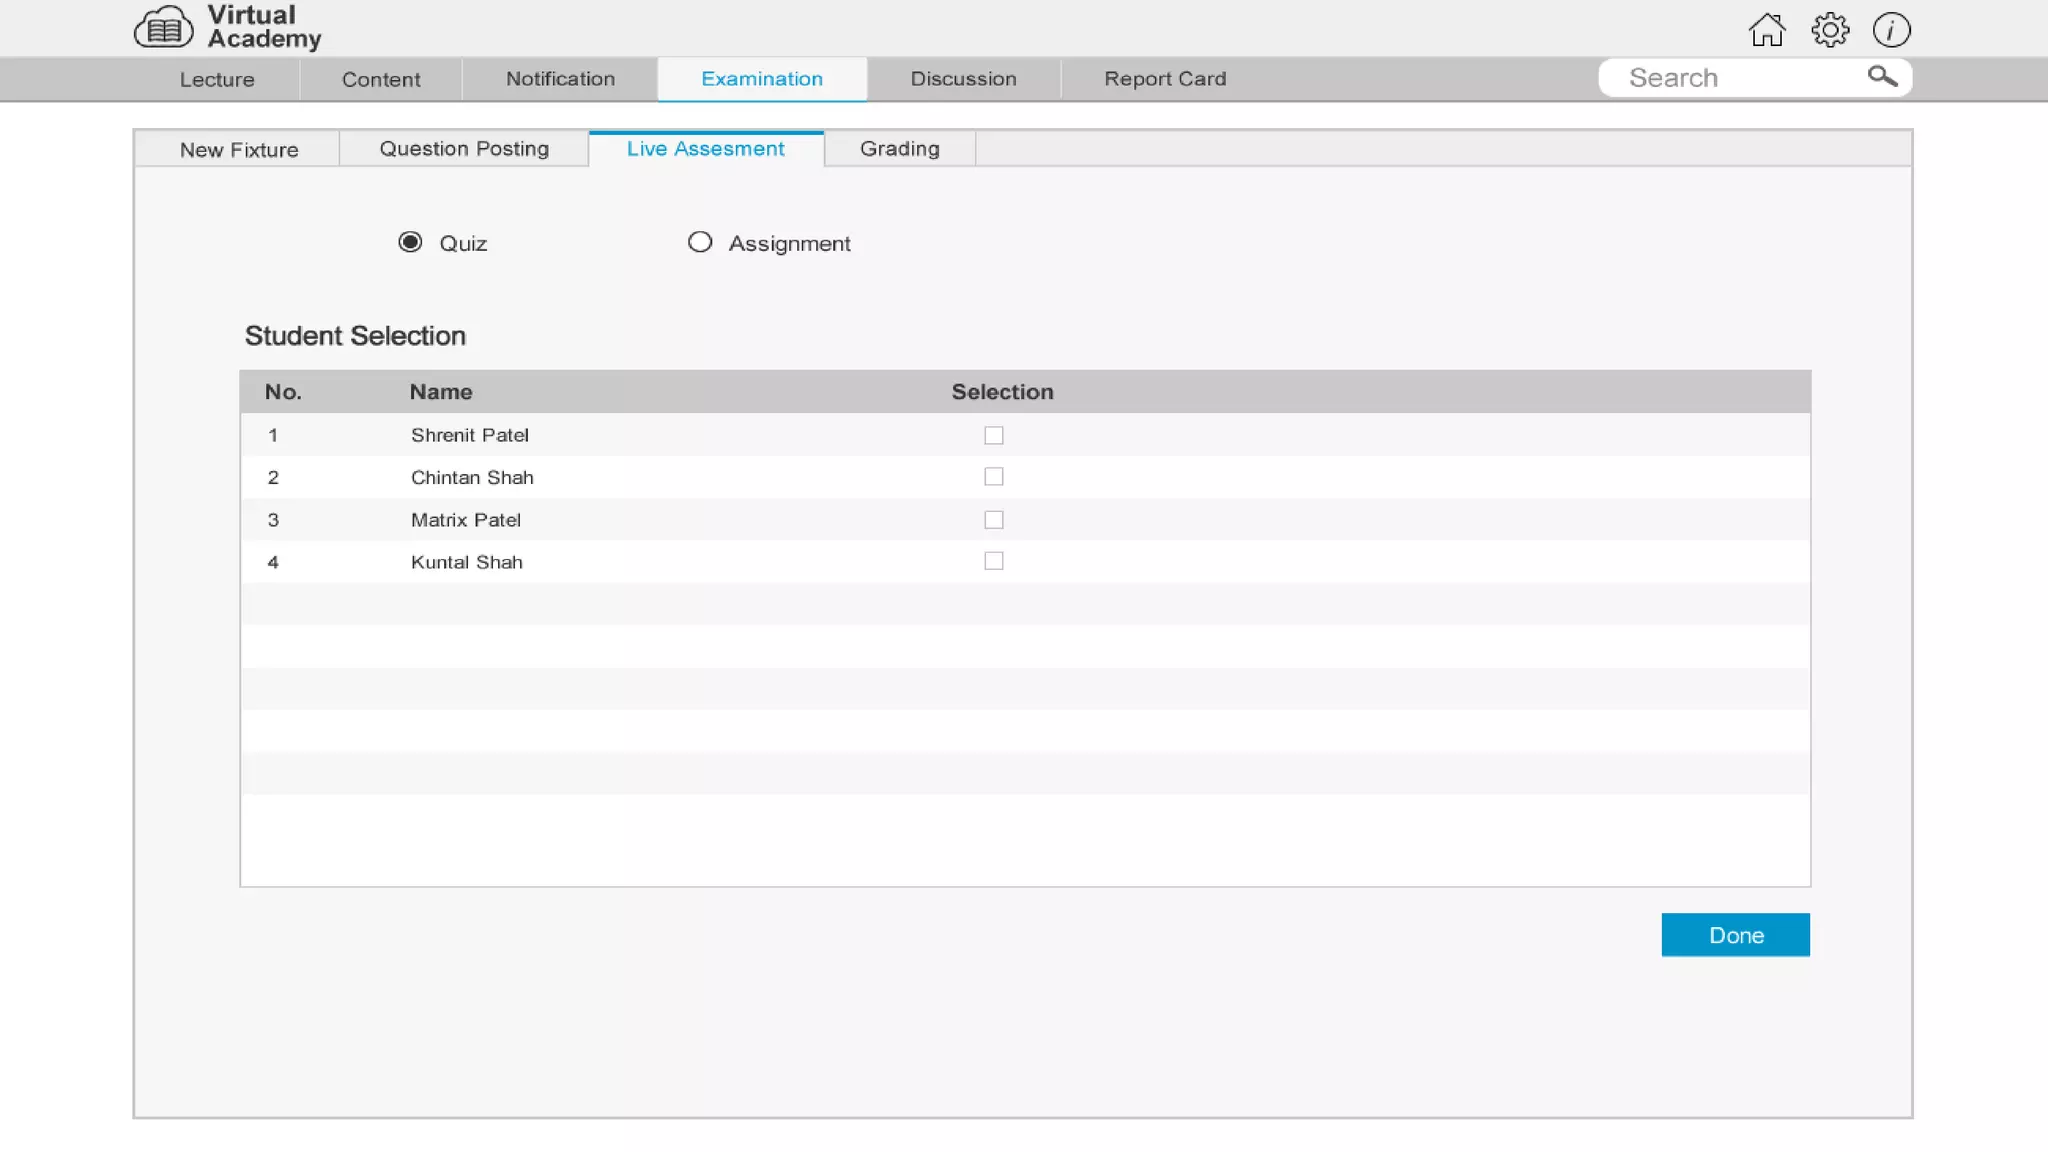Open the Notification tab
Viewport: 2048px width, 1152px height.
[560, 79]
